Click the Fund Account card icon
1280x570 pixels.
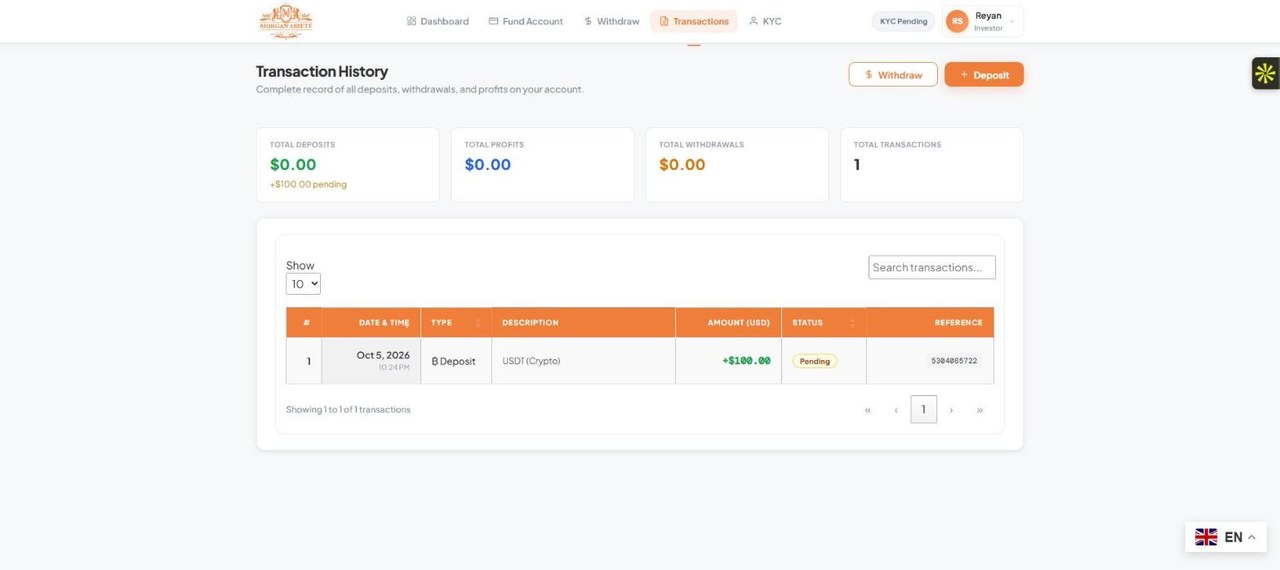pos(493,21)
